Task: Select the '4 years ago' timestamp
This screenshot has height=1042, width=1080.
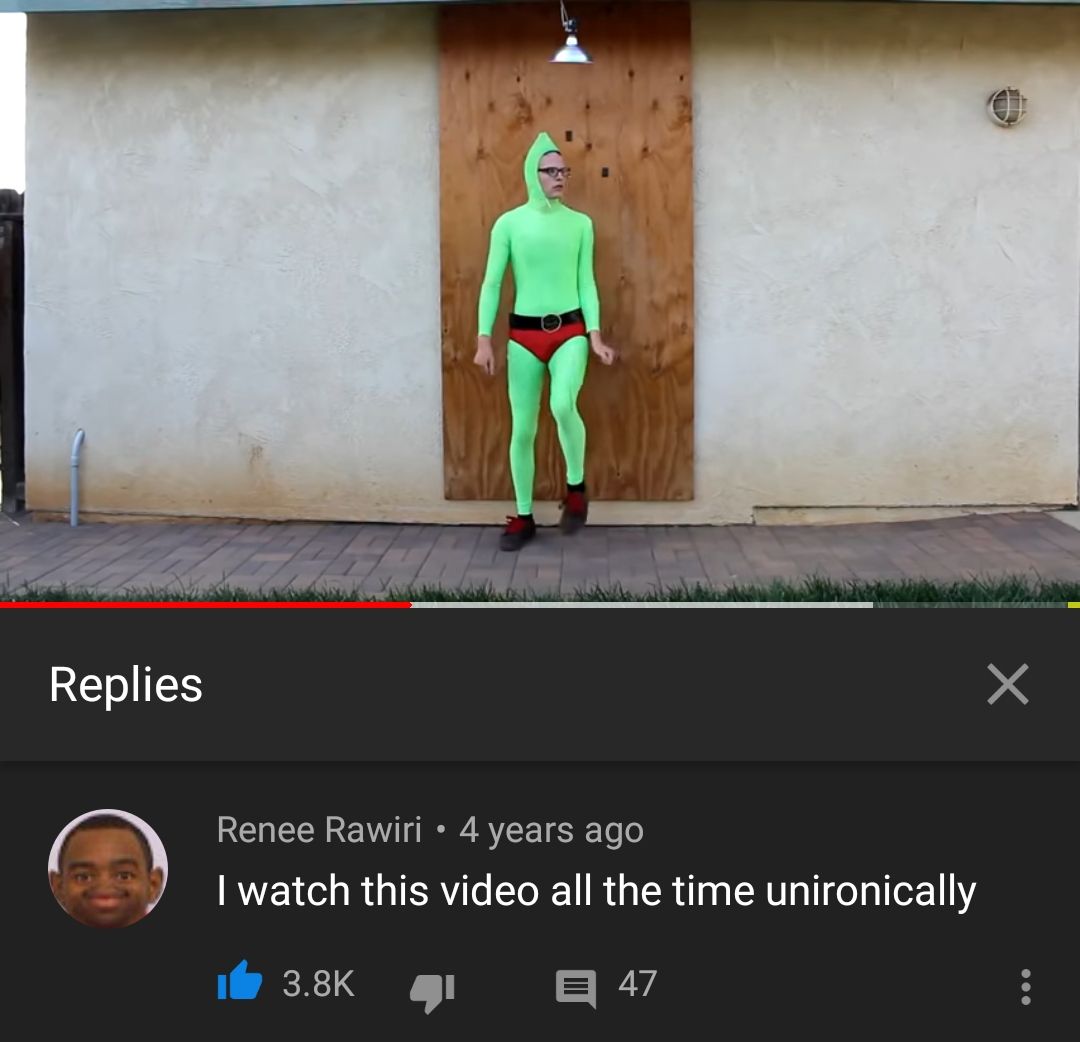Action: tap(551, 830)
